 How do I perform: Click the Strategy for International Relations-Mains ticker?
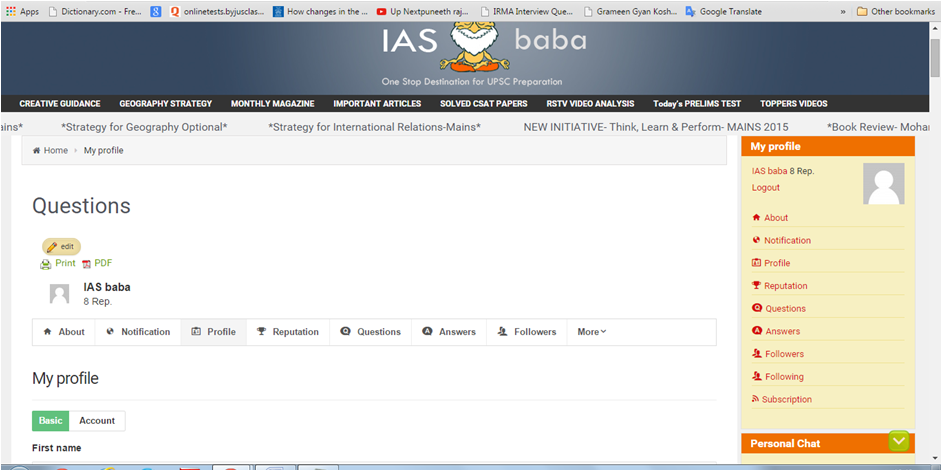[374, 127]
